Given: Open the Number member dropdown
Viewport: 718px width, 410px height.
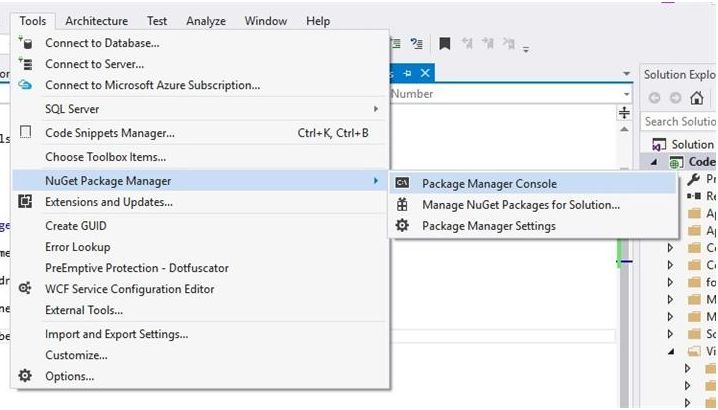Looking at the screenshot, I should point(626,94).
